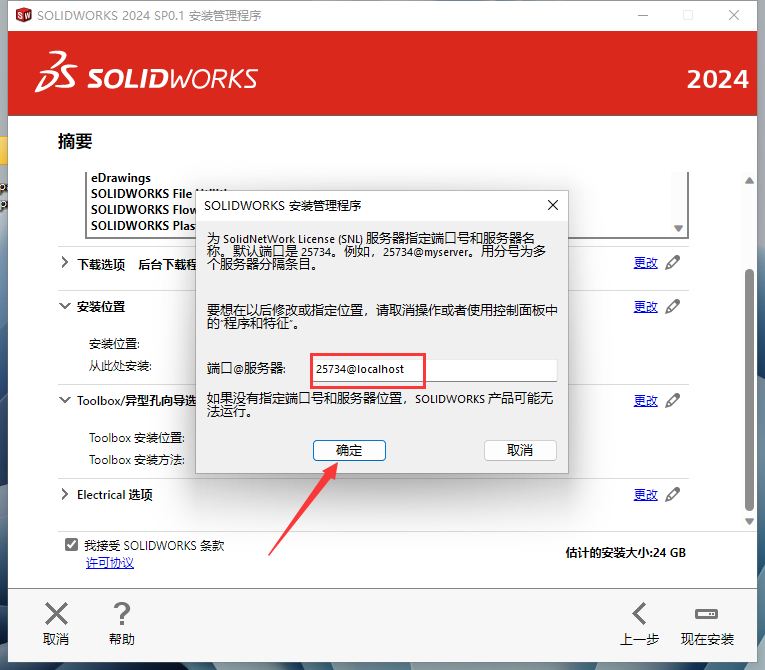
Task: Click the pencil icon beside 下载选项
Action: pyautogui.click(x=673, y=263)
